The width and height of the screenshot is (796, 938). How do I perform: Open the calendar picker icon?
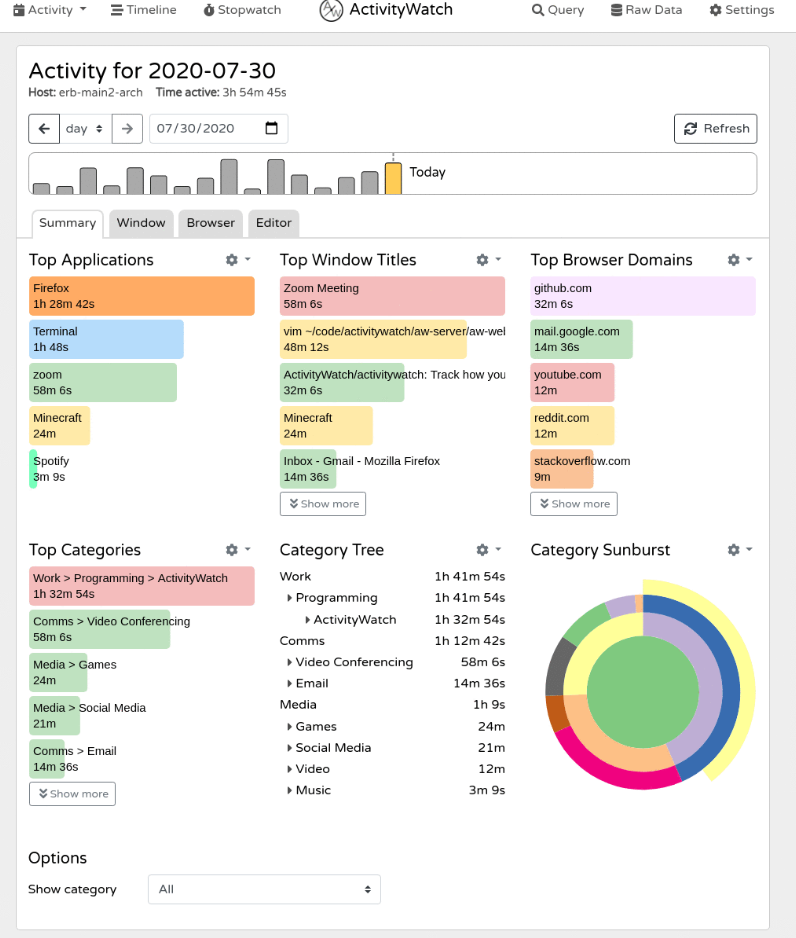pyautogui.click(x=272, y=128)
